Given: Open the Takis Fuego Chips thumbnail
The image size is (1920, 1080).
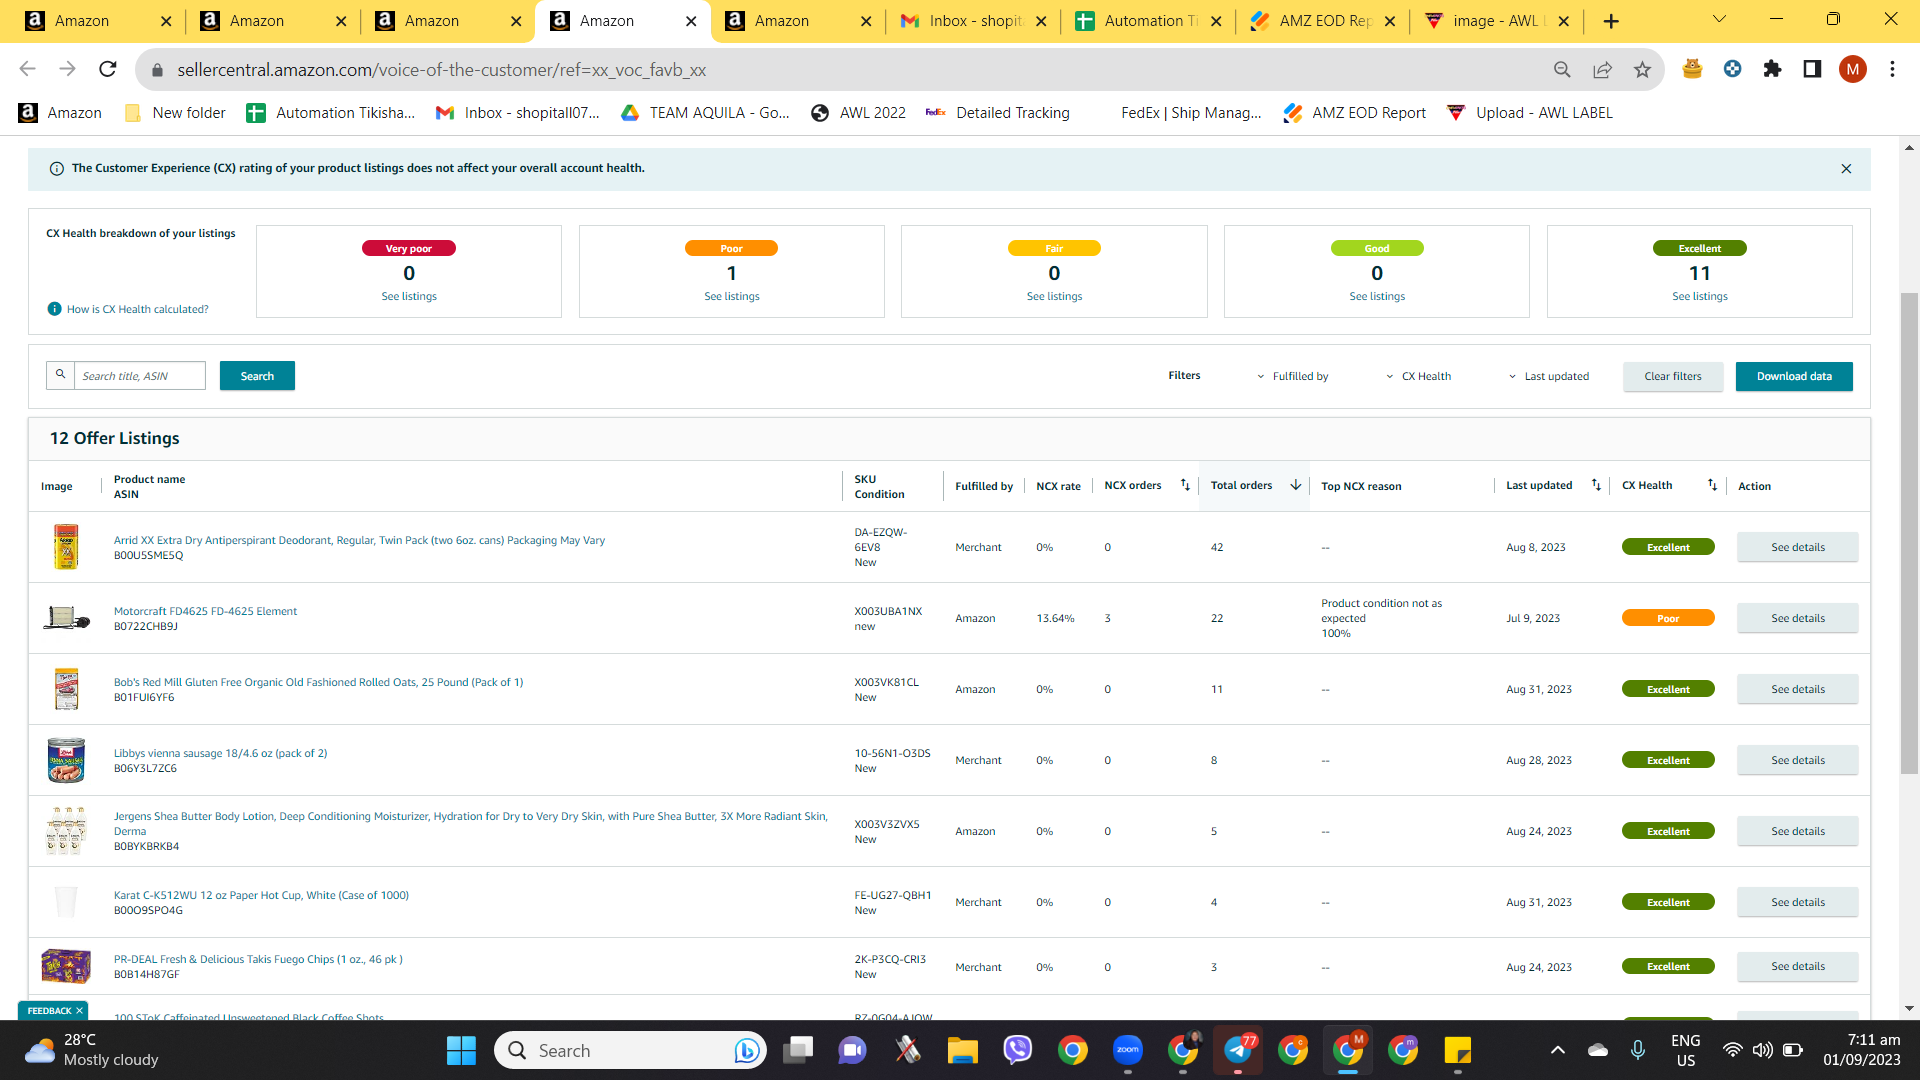Looking at the screenshot, I should pos(66,966).
